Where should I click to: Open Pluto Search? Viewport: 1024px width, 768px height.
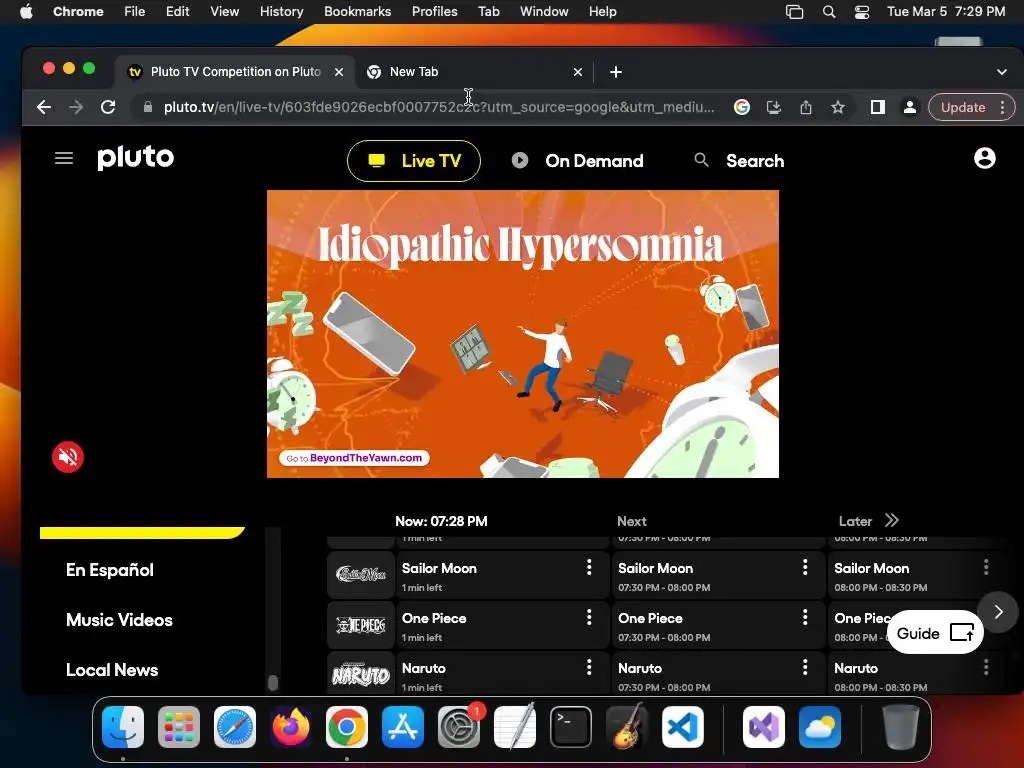tap(739, 161)
